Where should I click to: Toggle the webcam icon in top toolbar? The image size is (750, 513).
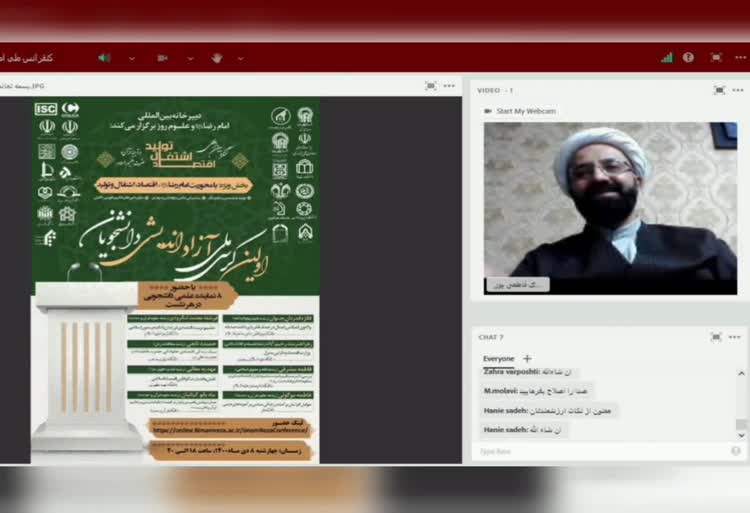click(x=162, y=58)
